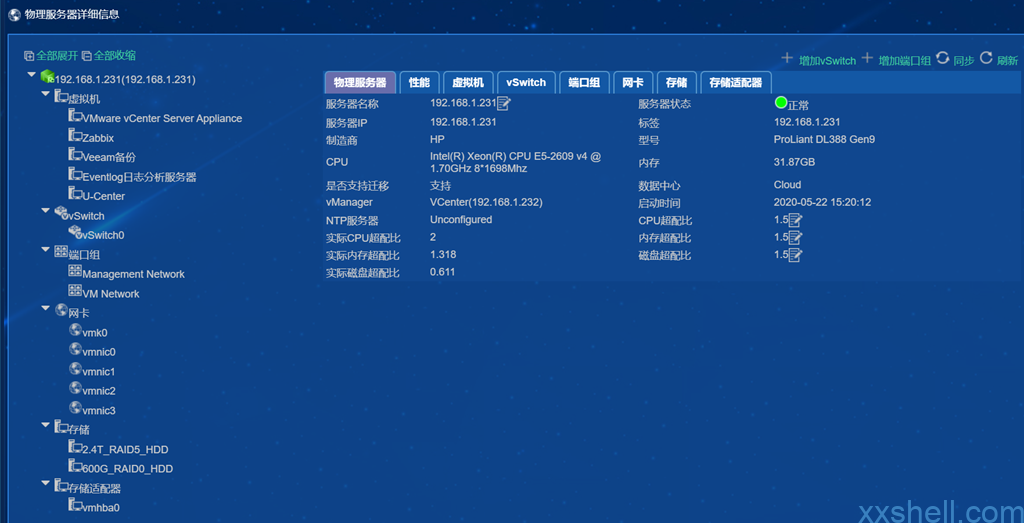Image resolution: width=1024 pixels, height=523 pixels.
Task: Click the 全部展开 link
Action: click(57, 56)
